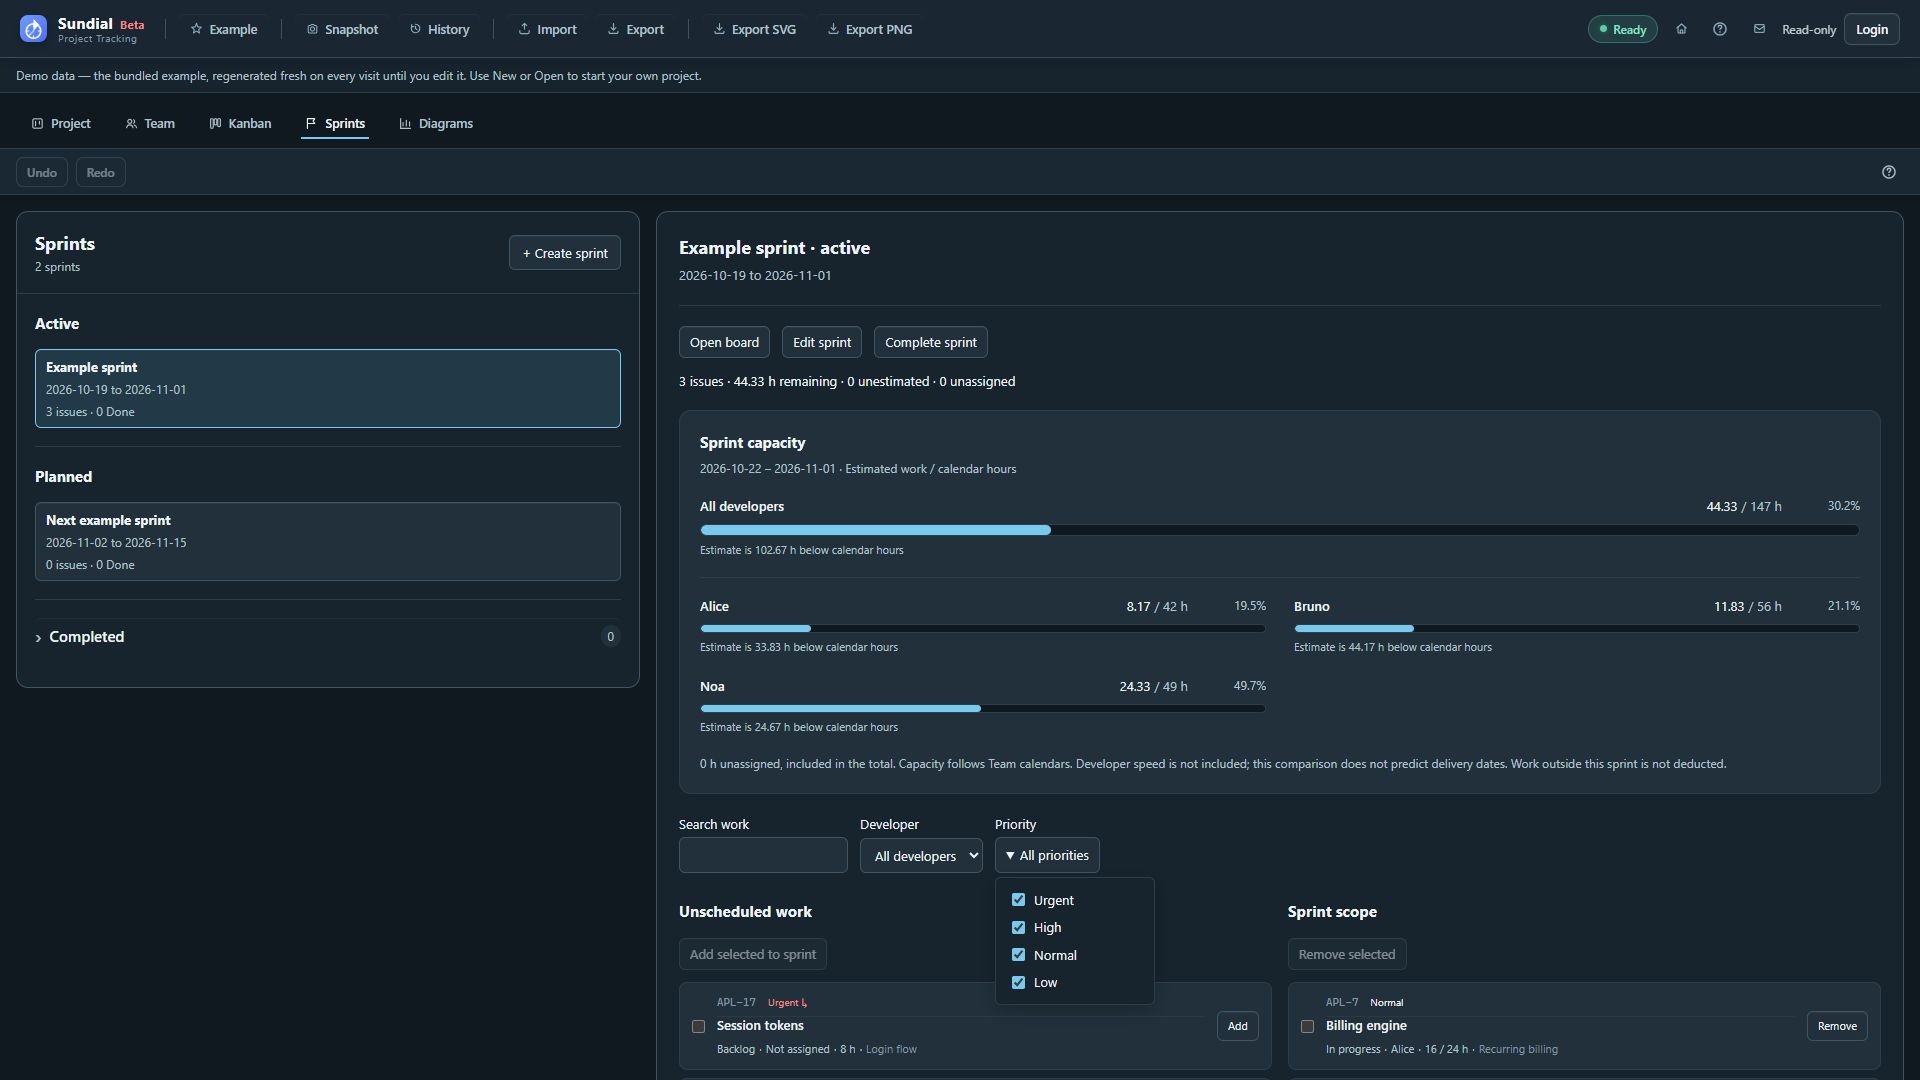The image size is (1920, 1080).
Task: Add Session tokens to the sprint
Action: [1238, 1026]
